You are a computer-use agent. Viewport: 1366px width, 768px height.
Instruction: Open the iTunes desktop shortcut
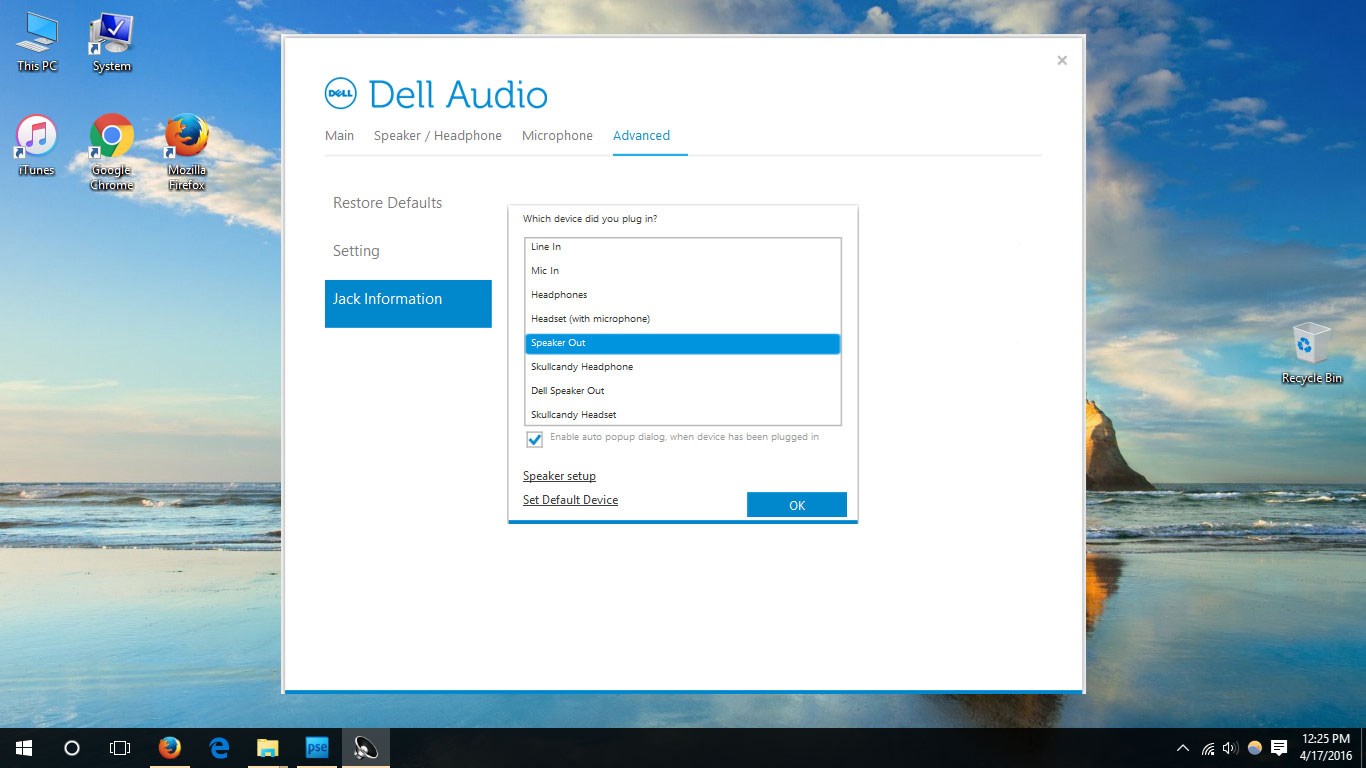37,146
